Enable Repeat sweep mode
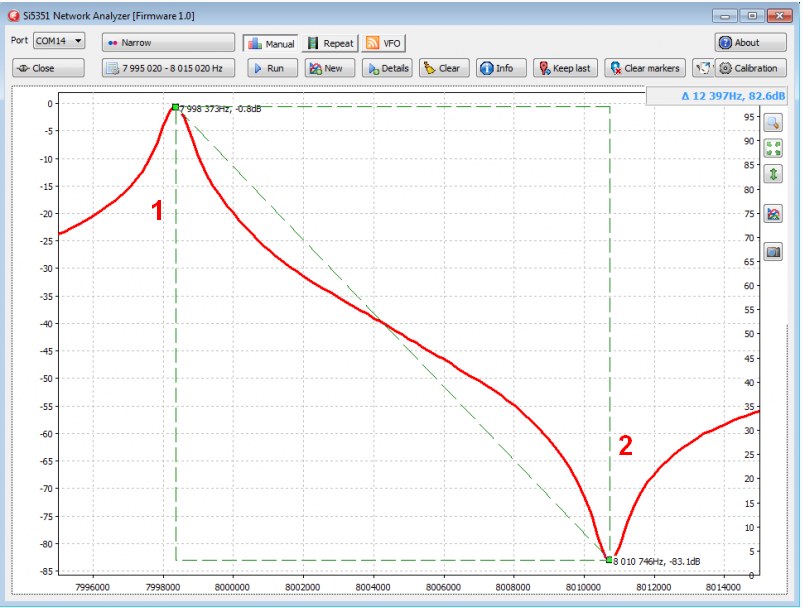Image resolution: width=803 pixels, height=608 pixels. (x=330, y=43)
